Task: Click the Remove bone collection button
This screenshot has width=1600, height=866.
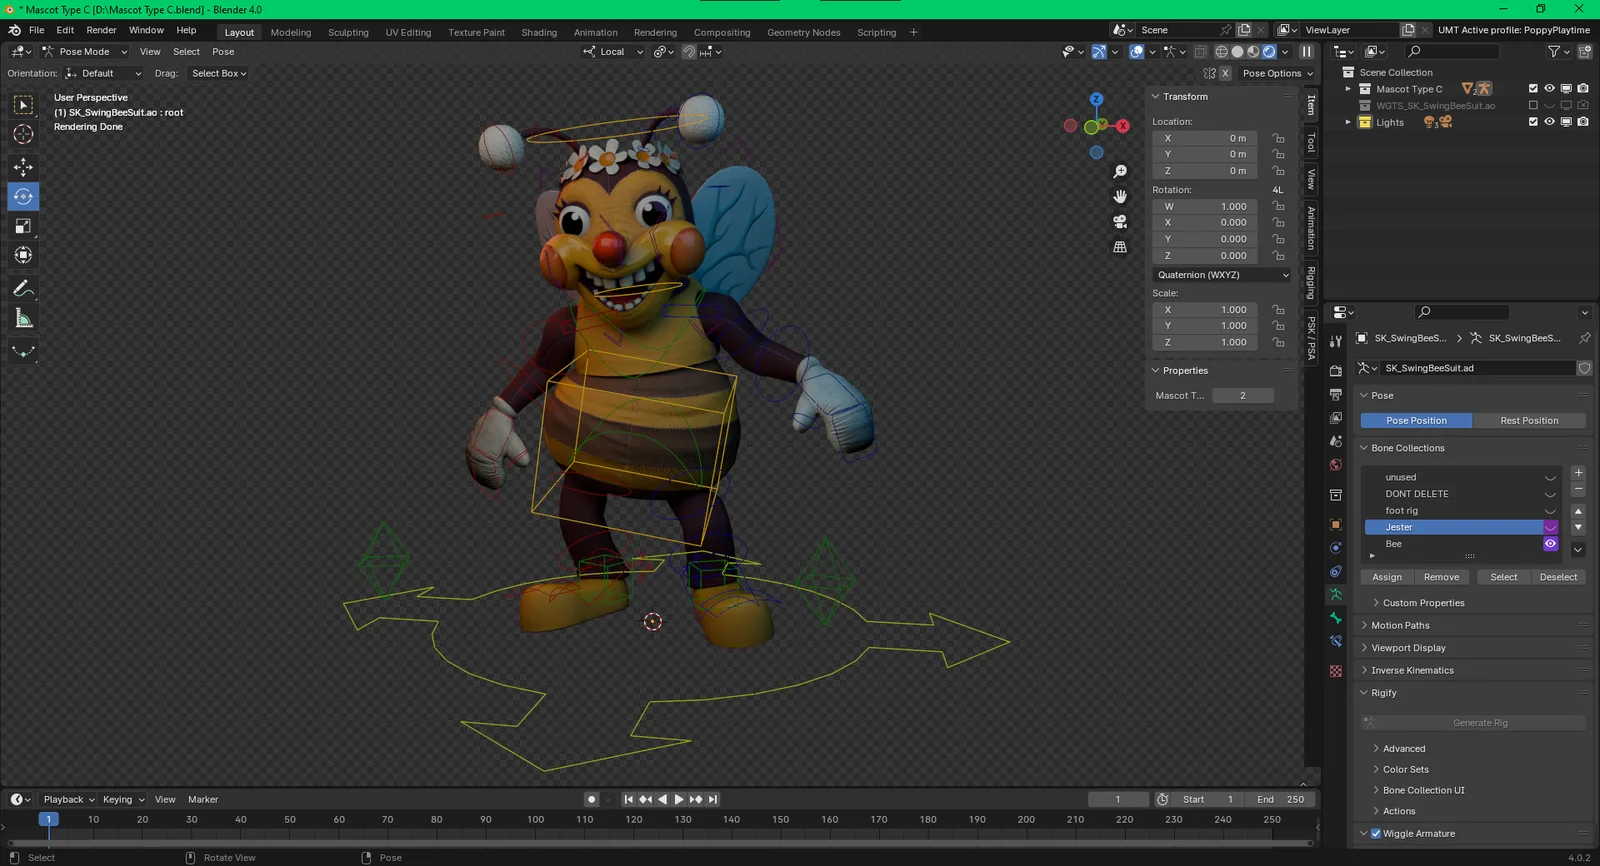Action: 1441,577
